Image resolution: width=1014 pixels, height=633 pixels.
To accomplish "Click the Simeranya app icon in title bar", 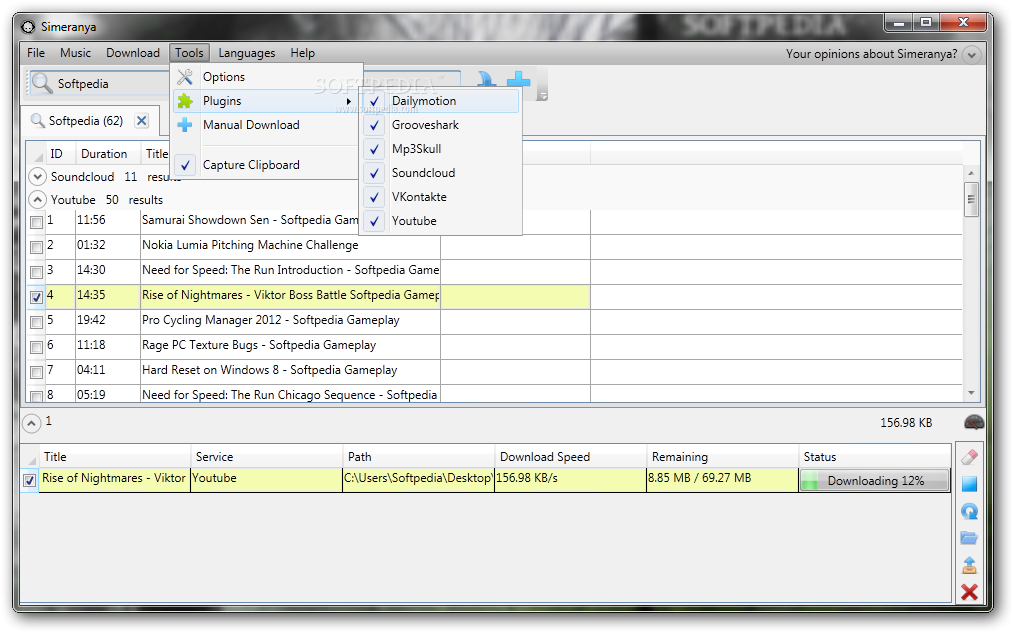I will pyautogui.click(x=28, y=27).
